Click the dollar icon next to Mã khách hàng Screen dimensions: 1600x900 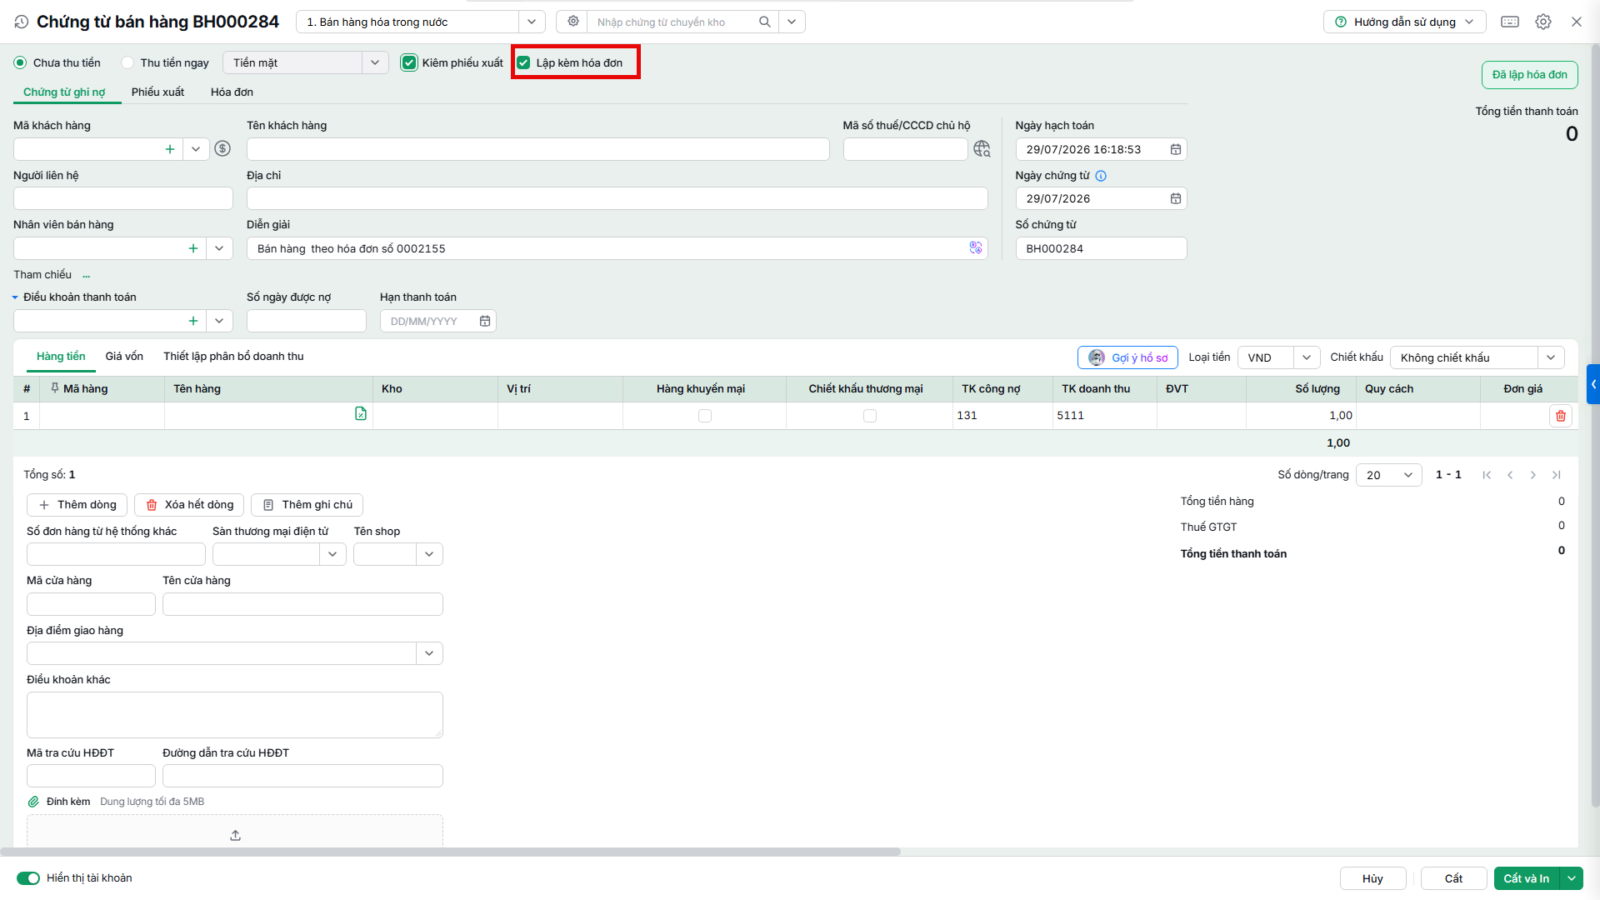[x=223, y=149]
